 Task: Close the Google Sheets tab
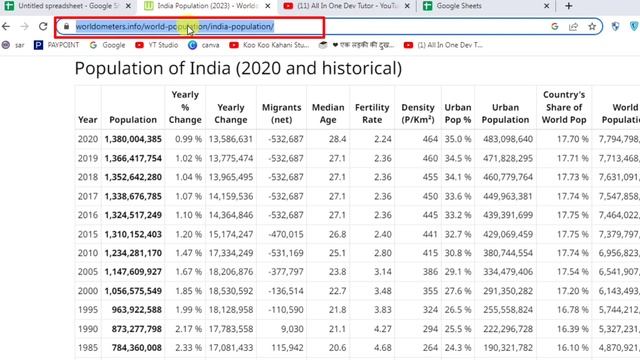point(547,6)
